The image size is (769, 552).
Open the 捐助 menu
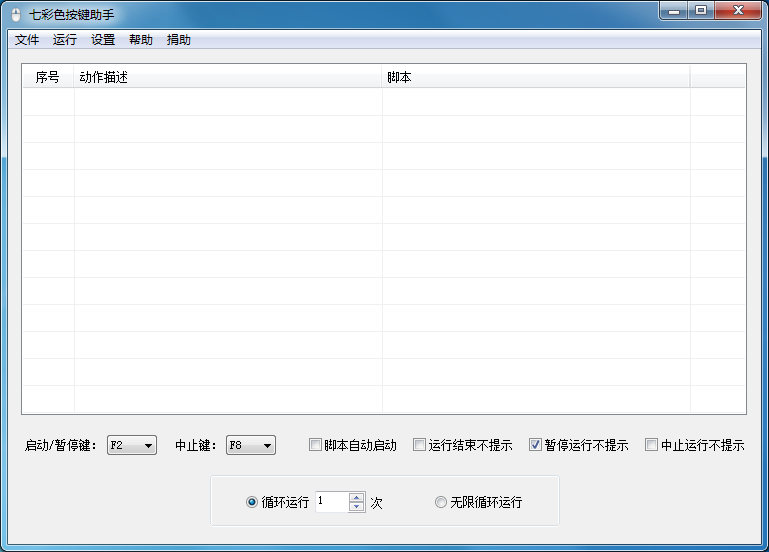pos(179,40)
